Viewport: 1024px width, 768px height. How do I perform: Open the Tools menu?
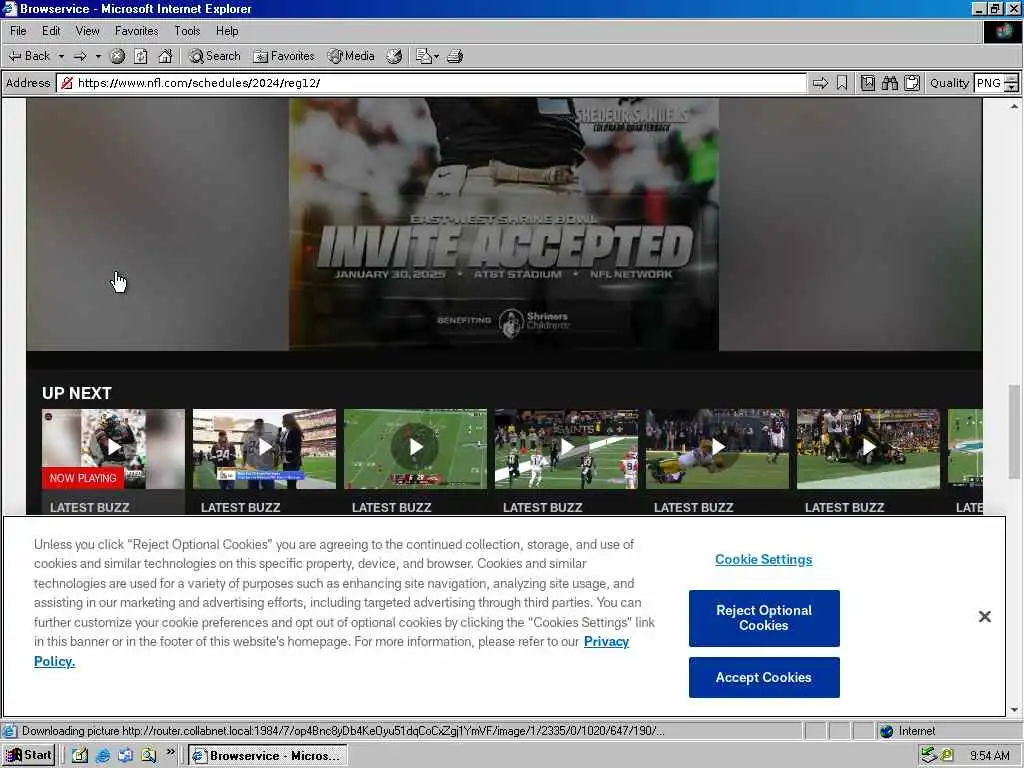click(x=187, y=31)
